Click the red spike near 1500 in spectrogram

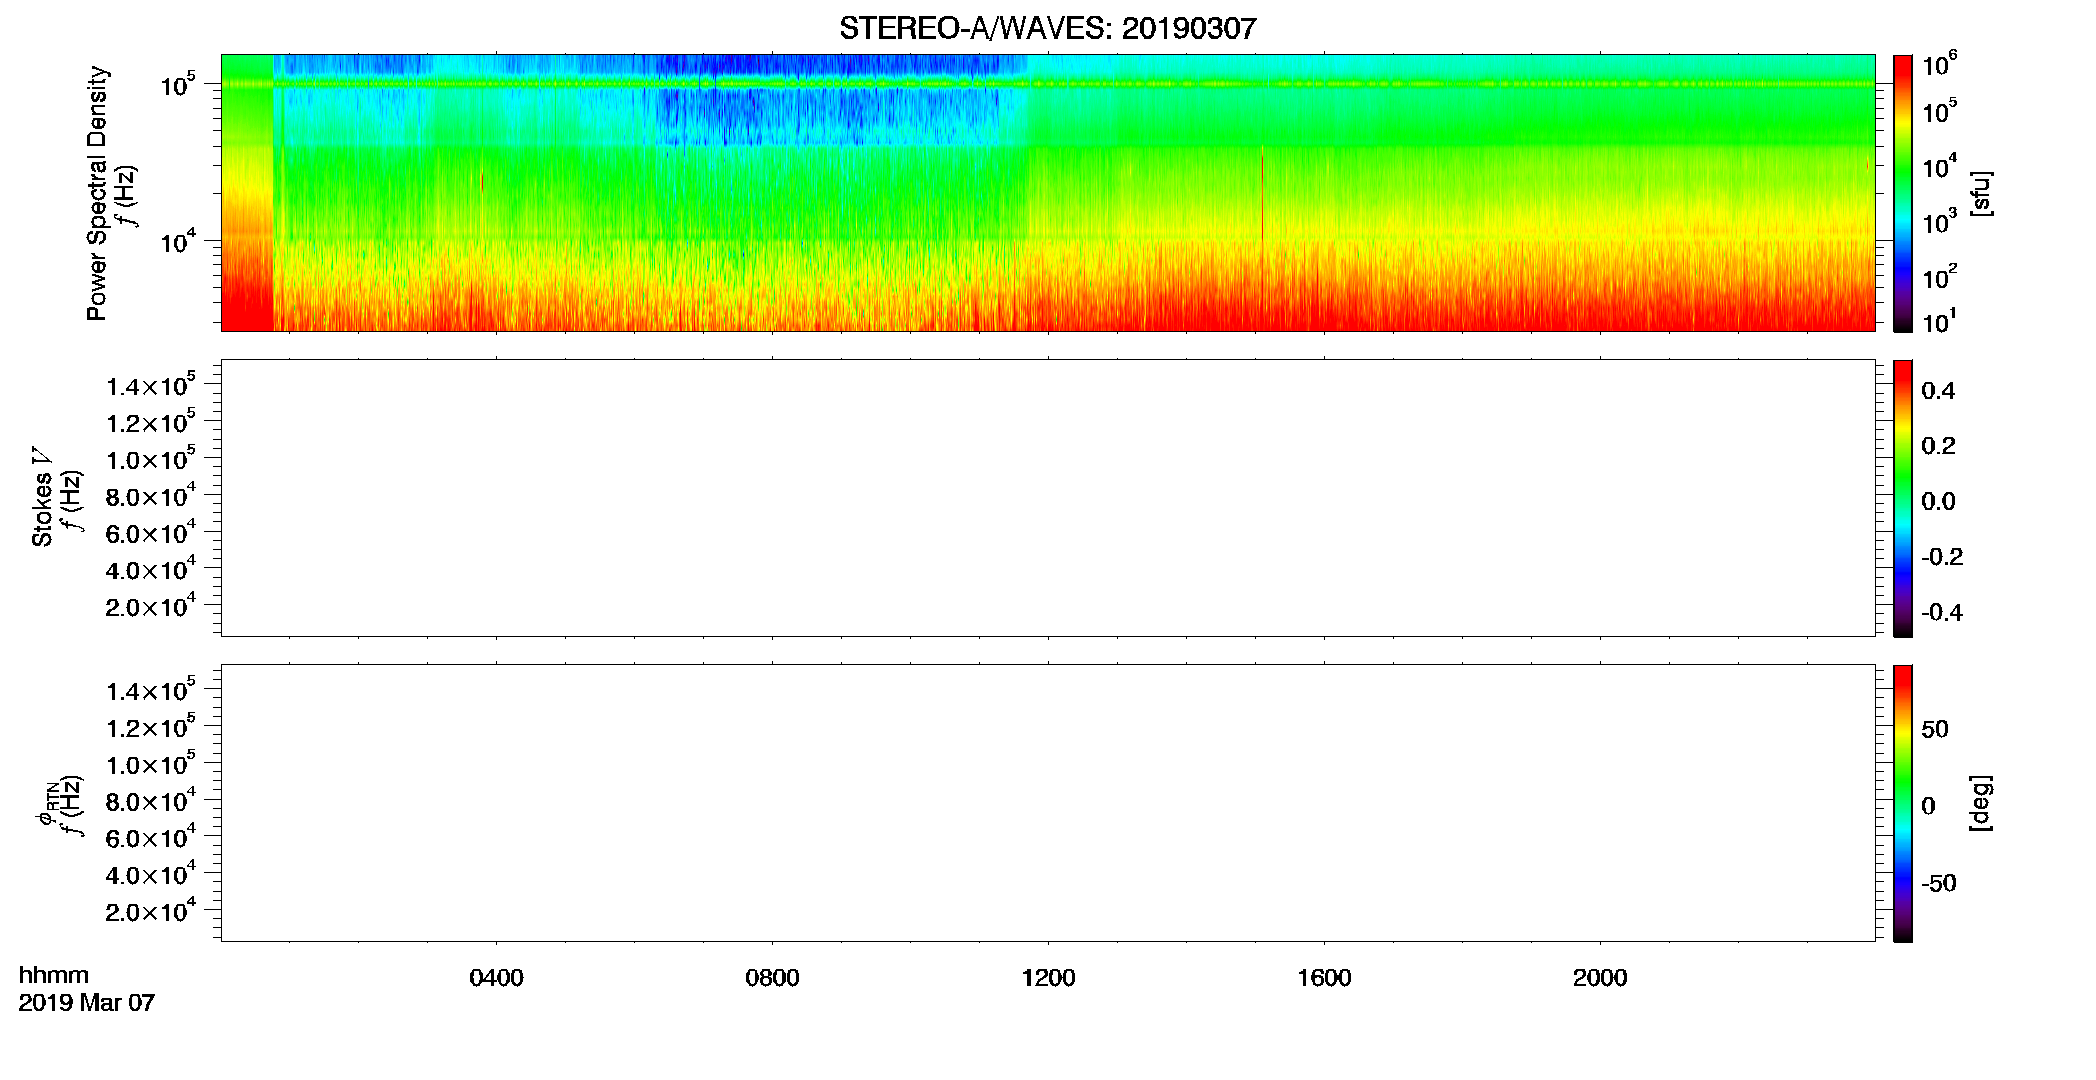pos(1262,195)
